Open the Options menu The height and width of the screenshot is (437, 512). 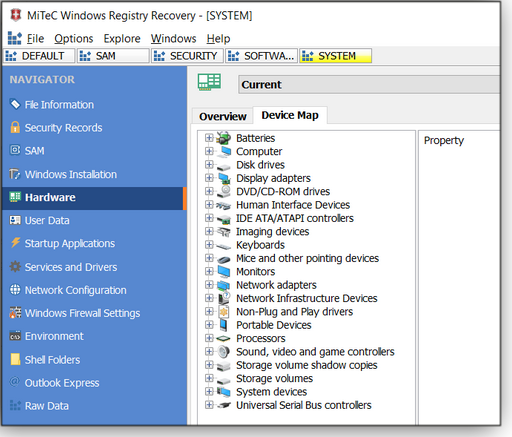tap(74, 39)
